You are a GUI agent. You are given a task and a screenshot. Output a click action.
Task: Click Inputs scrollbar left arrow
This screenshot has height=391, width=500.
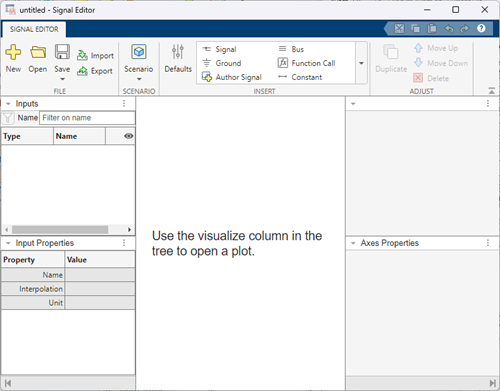pyautogui.click(x=6, y=230)
